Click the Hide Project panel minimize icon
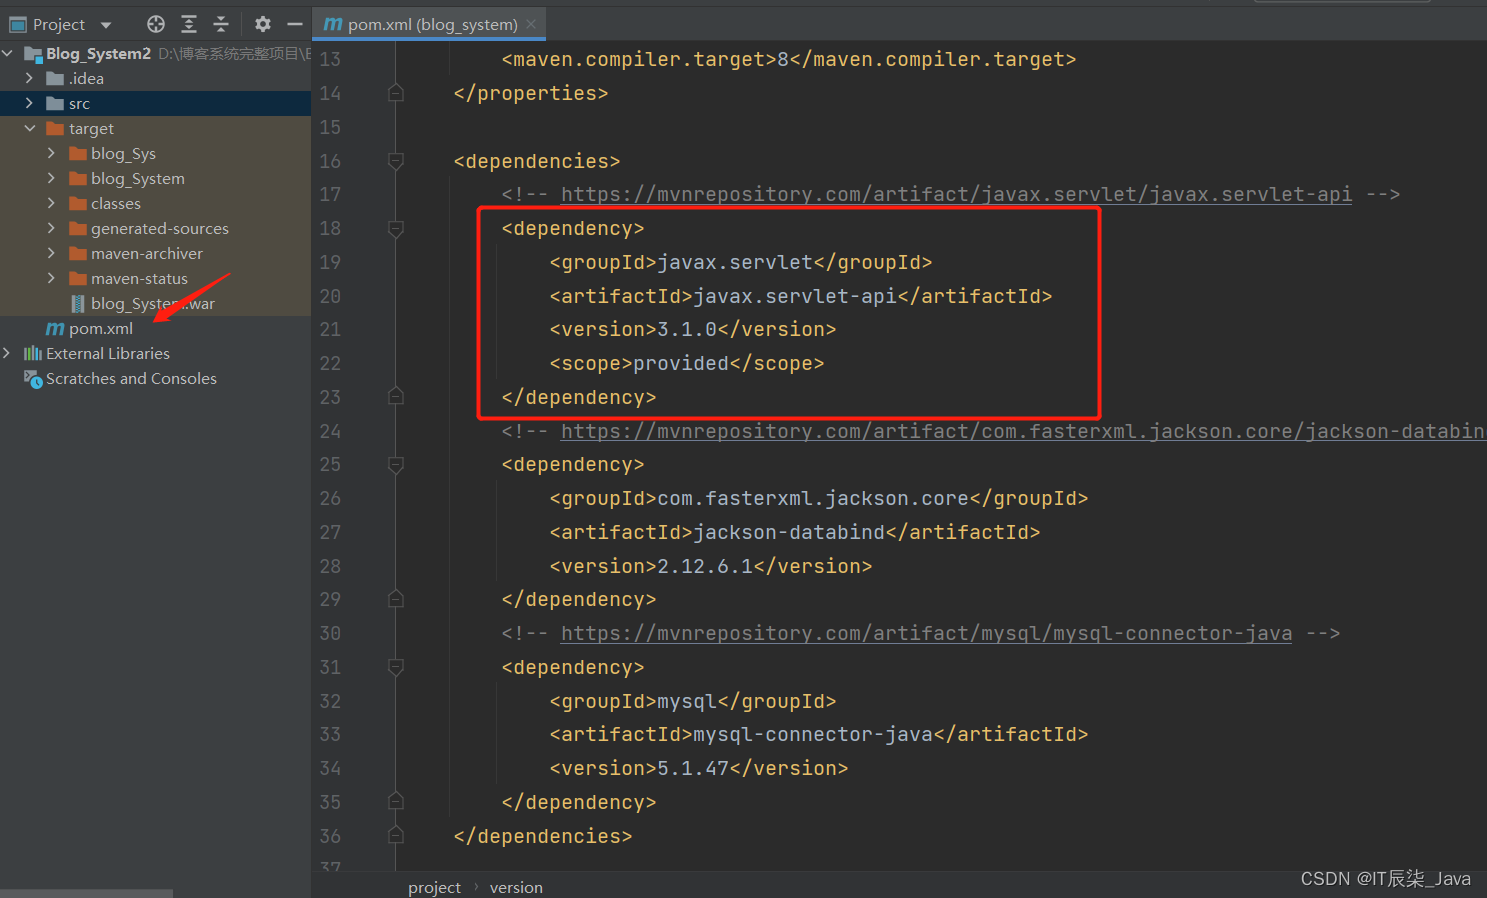 (293, 23)
